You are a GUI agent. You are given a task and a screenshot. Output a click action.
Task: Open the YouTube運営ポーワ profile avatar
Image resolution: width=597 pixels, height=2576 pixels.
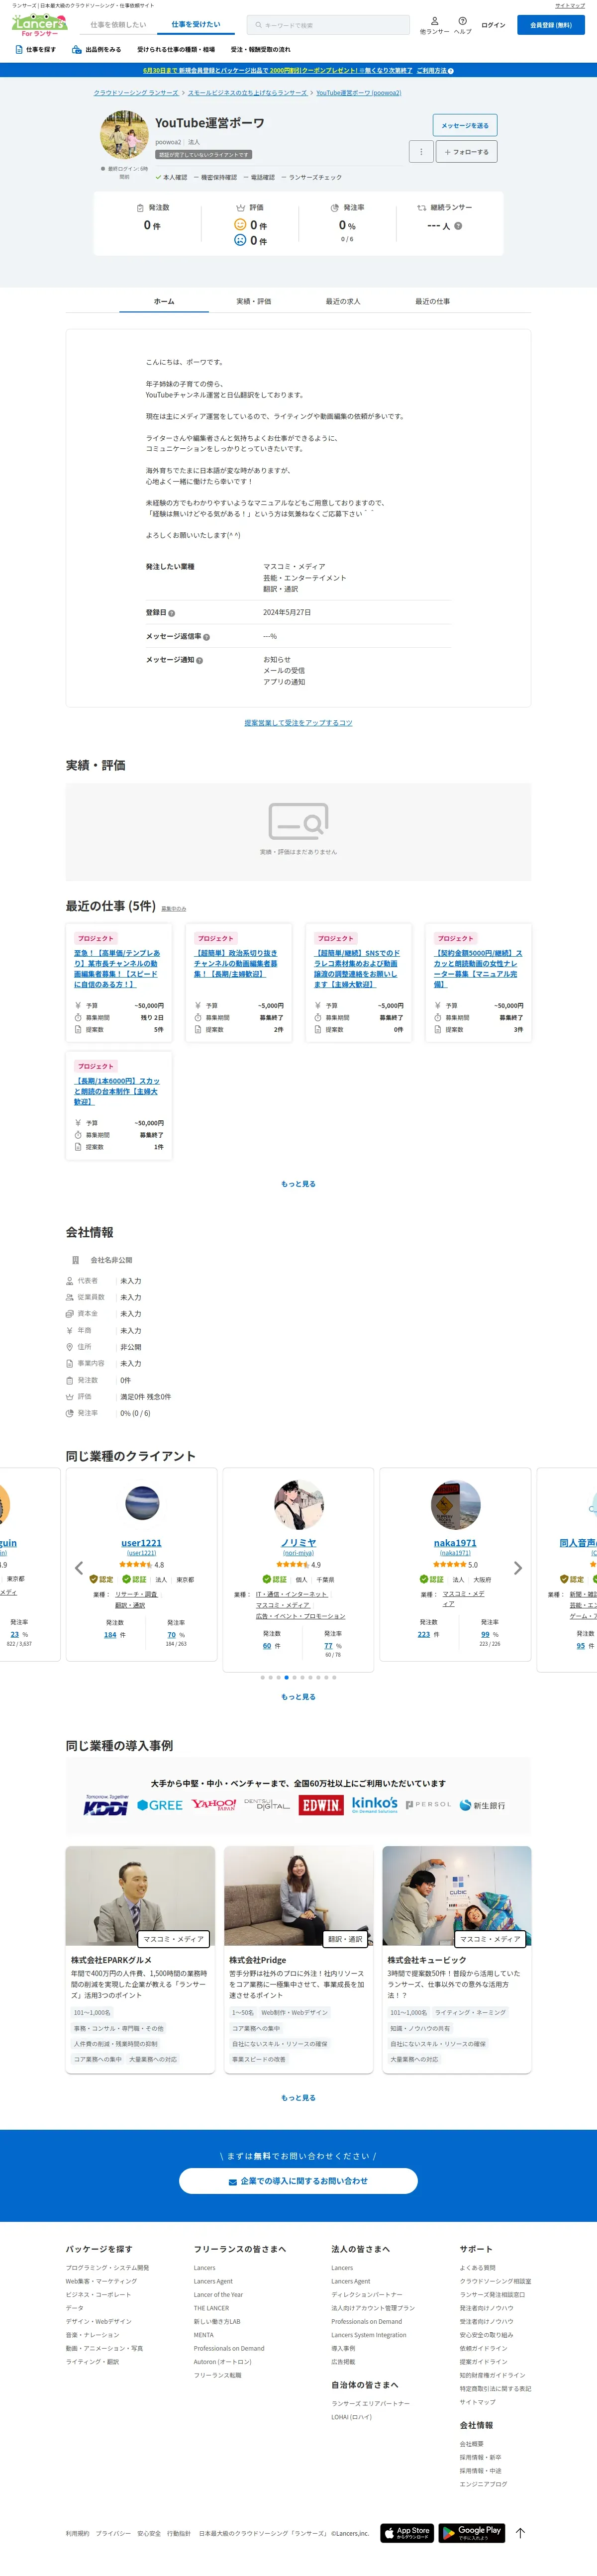click(124, 135)
